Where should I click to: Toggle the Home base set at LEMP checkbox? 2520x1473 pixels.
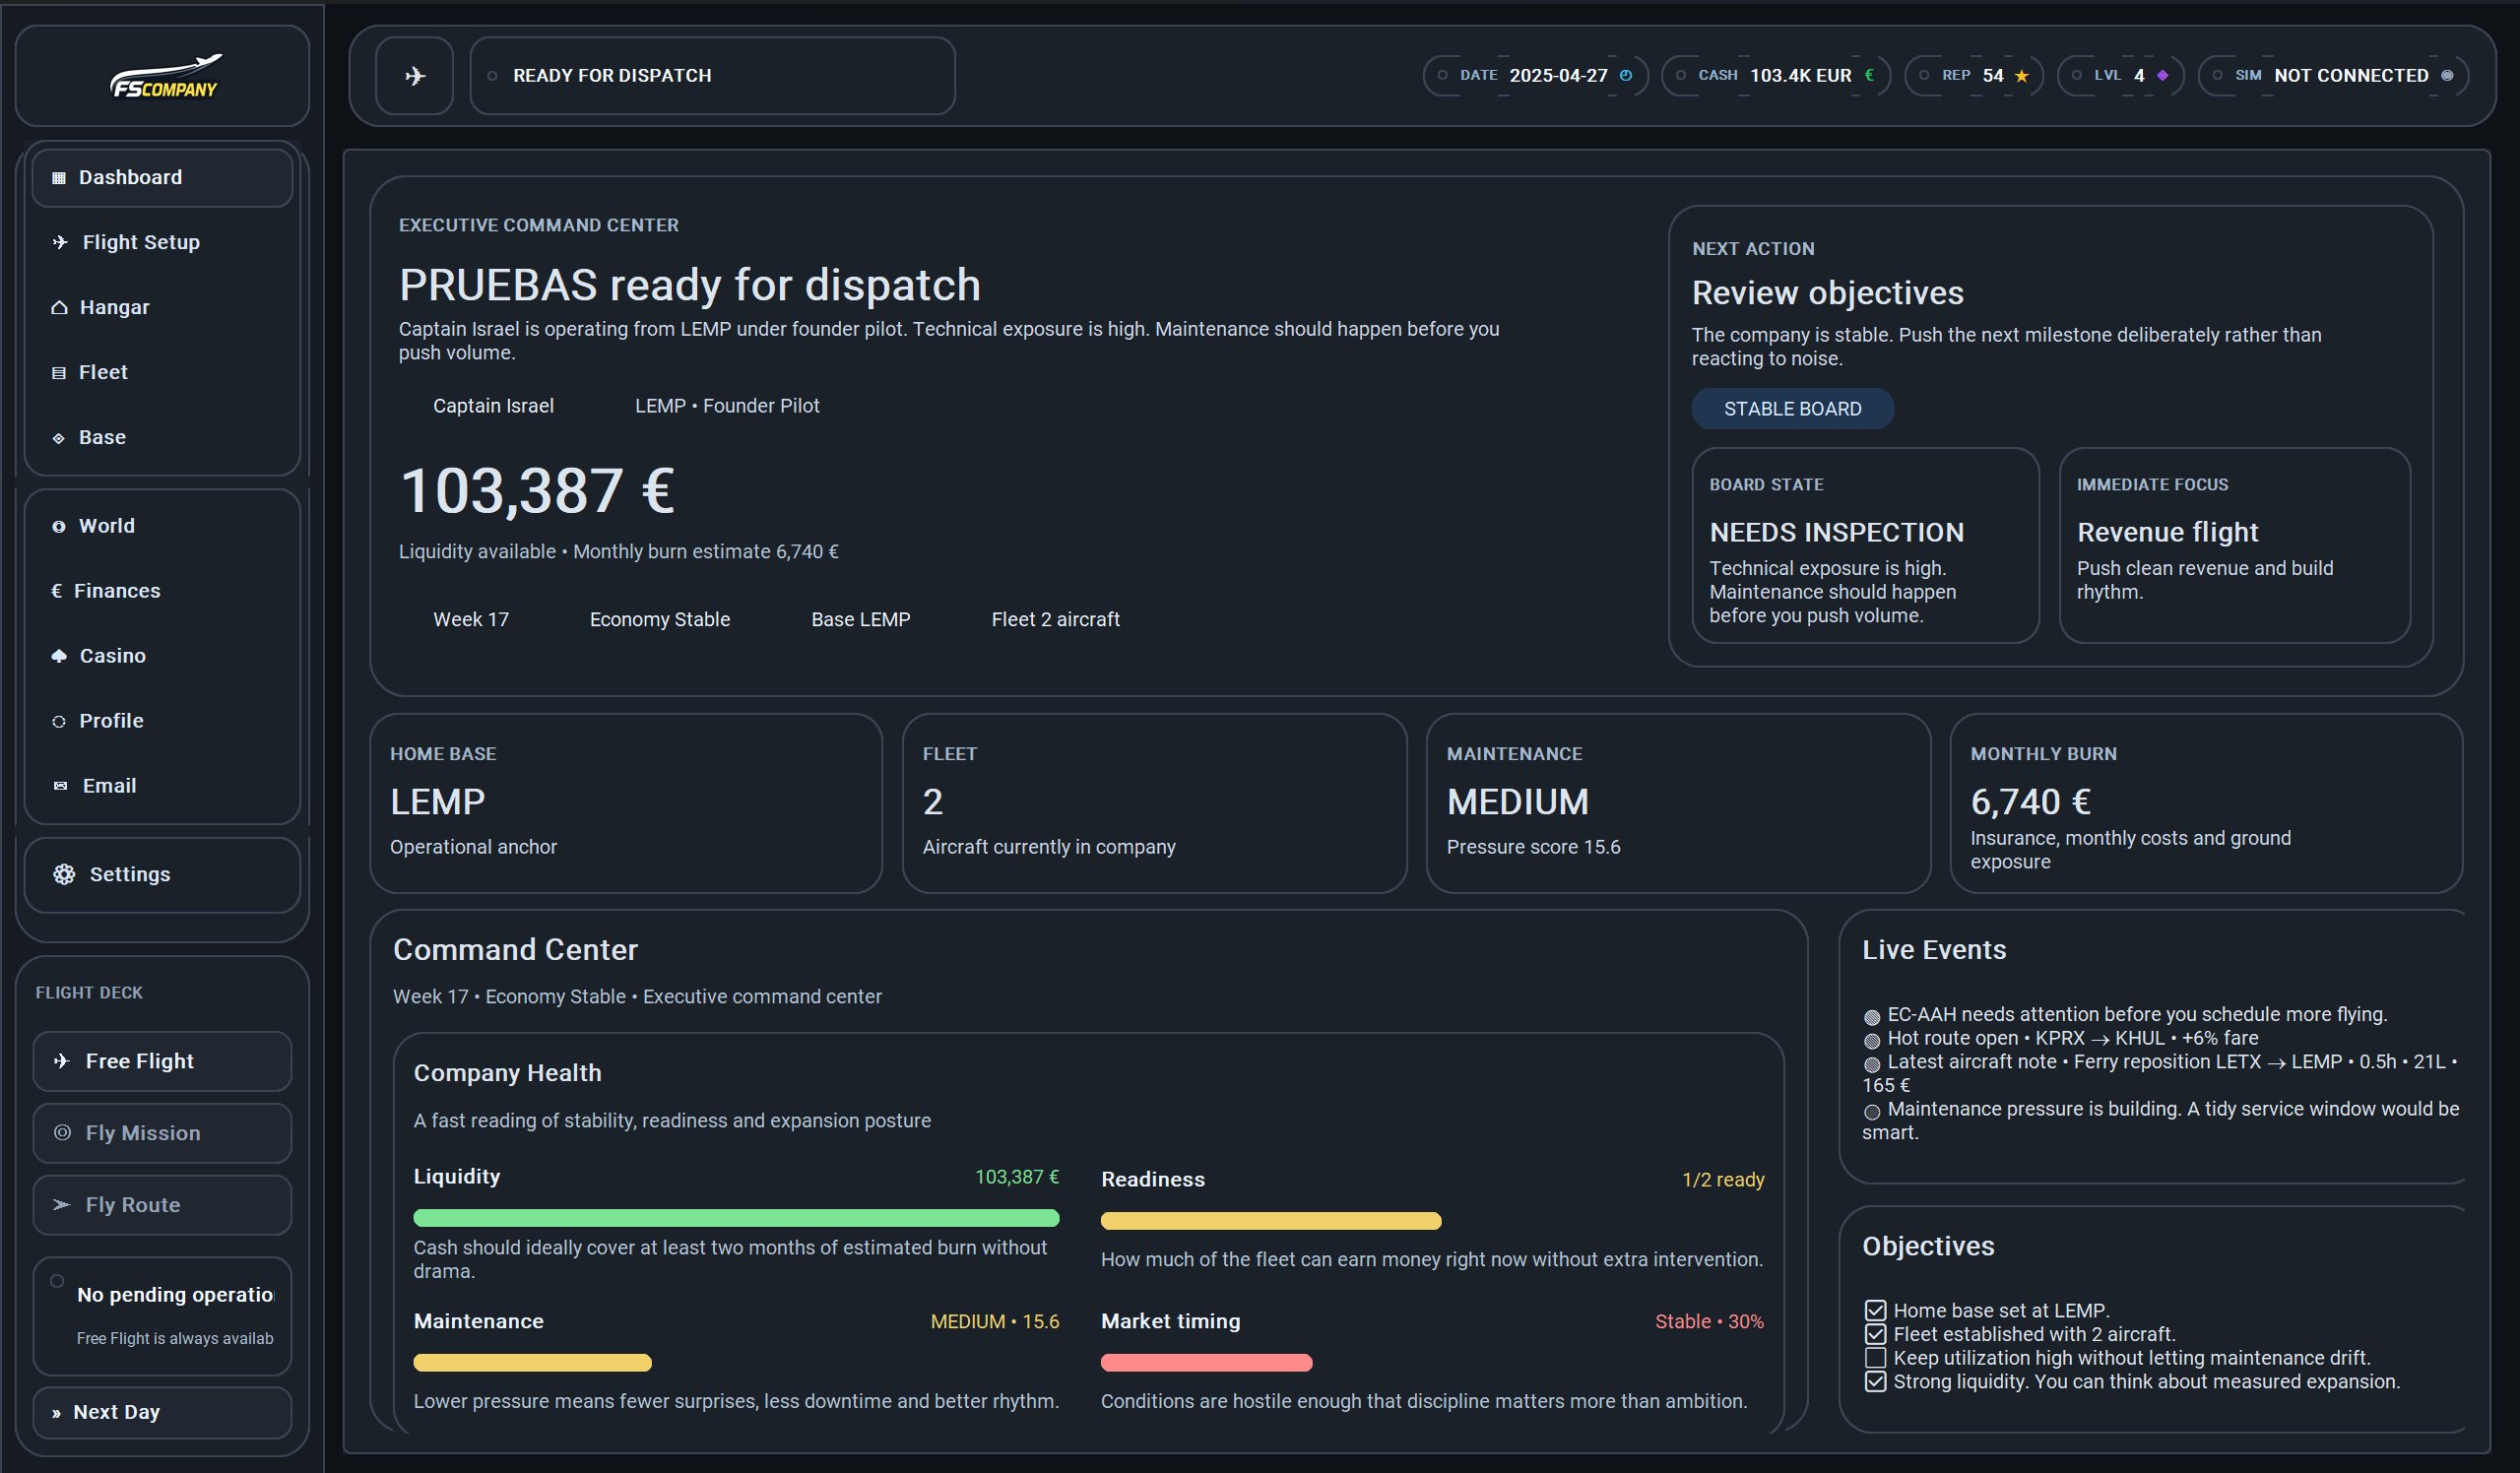pos(1875,1310)
